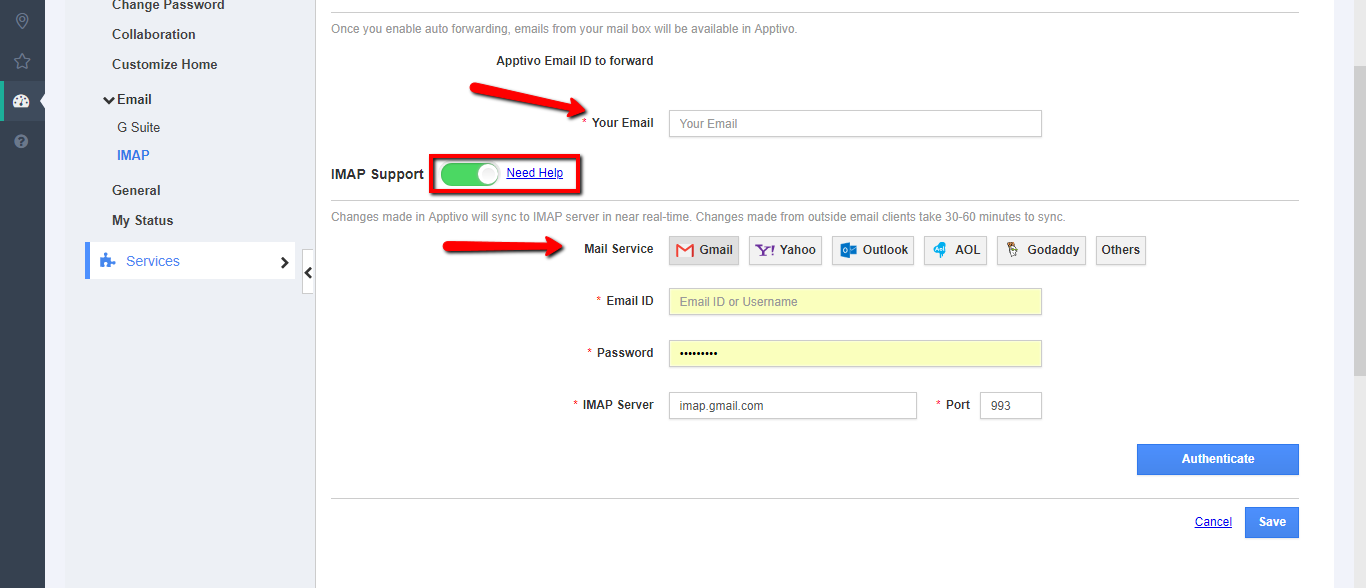Image resolution: width=1366 pixels, height=588 pixels.
Task: Click the dashboard gauge icon in sidebar
Action: 22,101
